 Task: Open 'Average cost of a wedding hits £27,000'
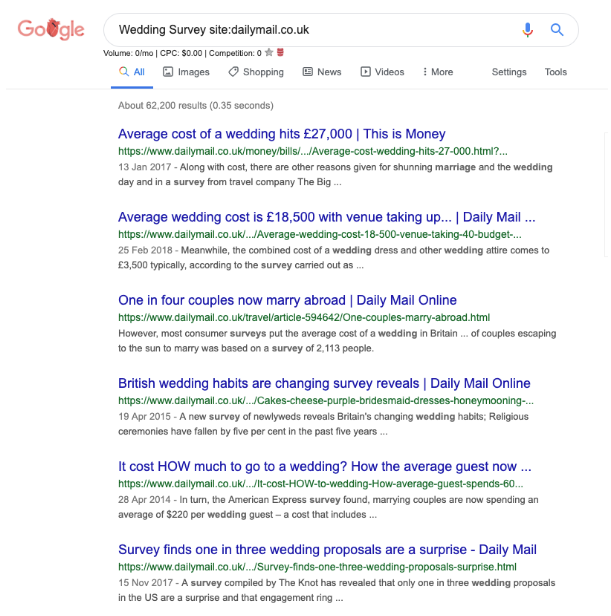point(282,134)
